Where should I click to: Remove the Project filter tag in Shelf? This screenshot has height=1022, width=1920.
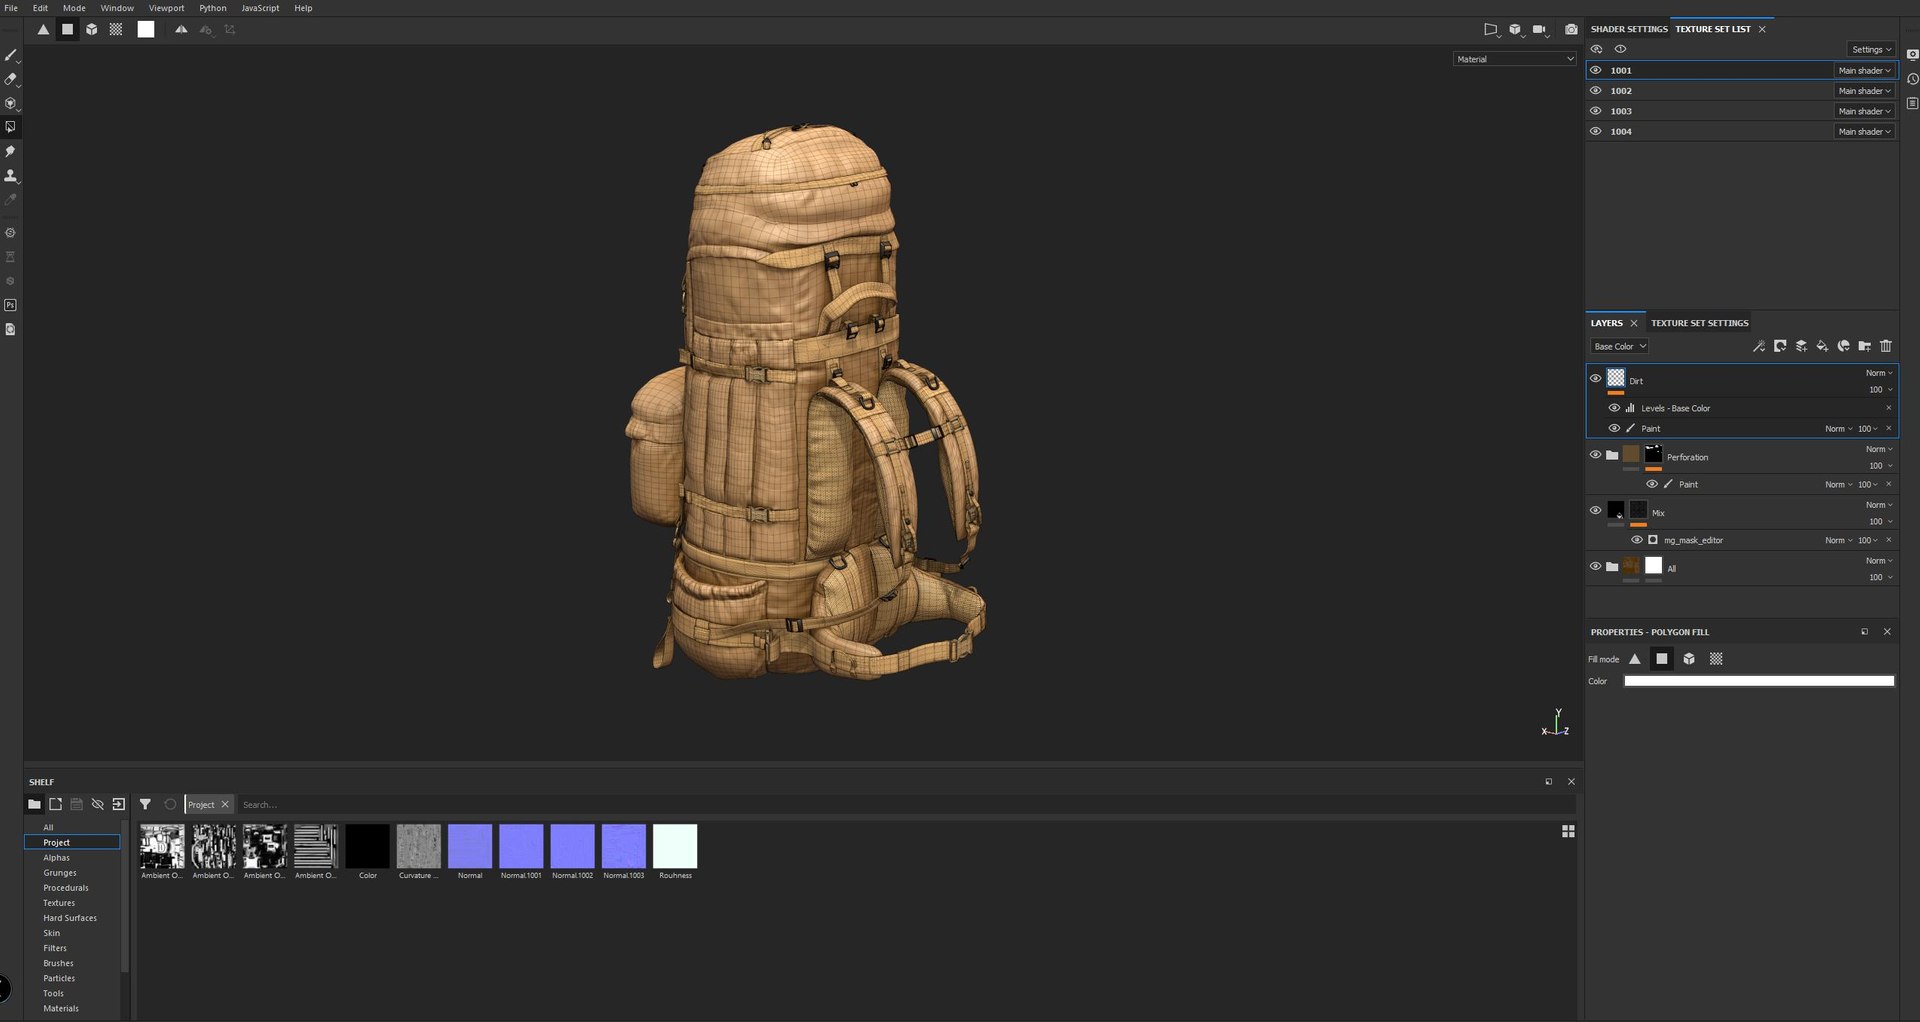point(225,804)
